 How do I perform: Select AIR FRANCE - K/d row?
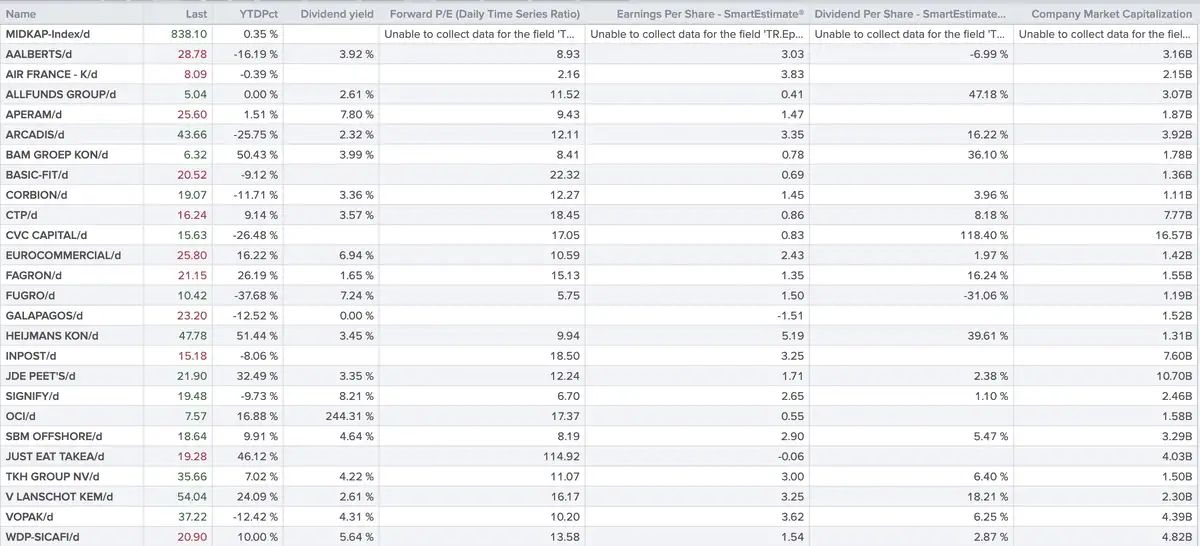click(x=600, y=74)
